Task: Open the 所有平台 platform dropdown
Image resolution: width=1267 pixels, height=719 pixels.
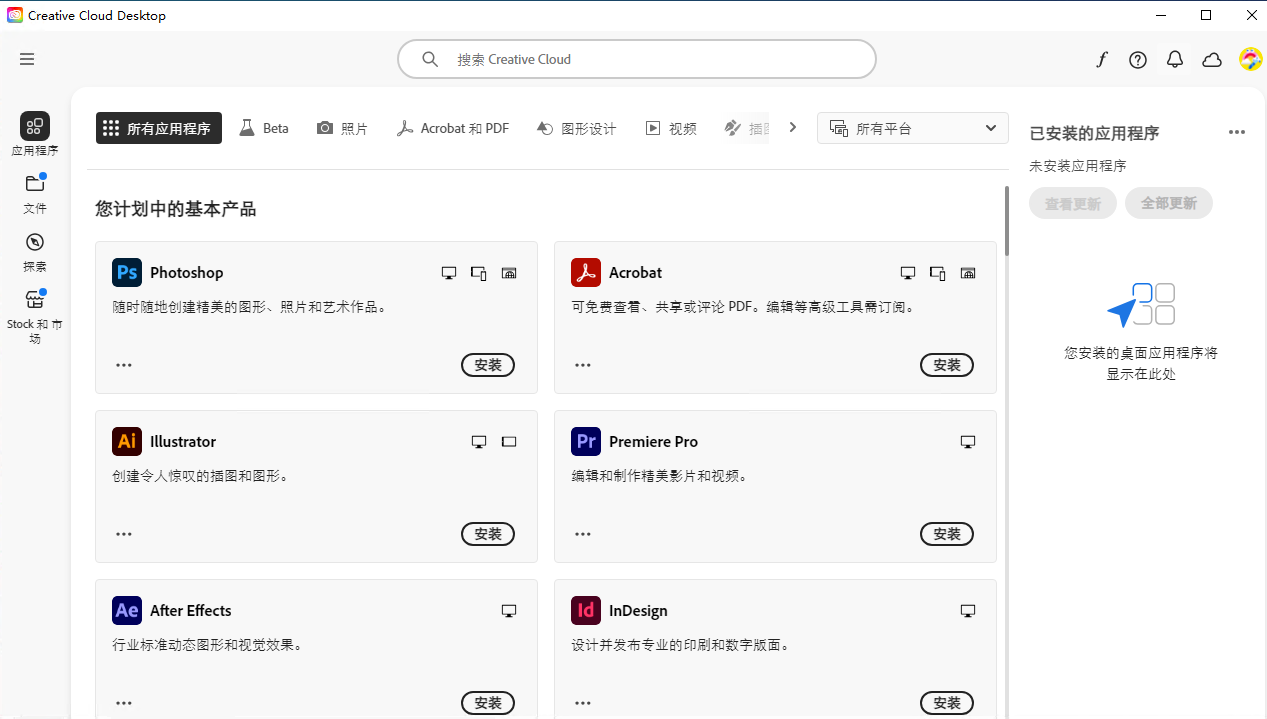Action: [913, 128]
